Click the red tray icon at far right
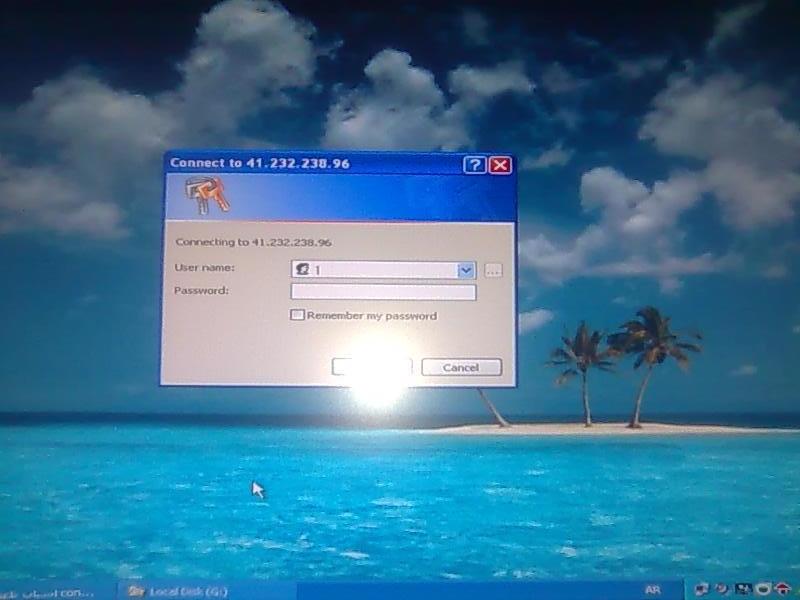 (x=783, y=590)
